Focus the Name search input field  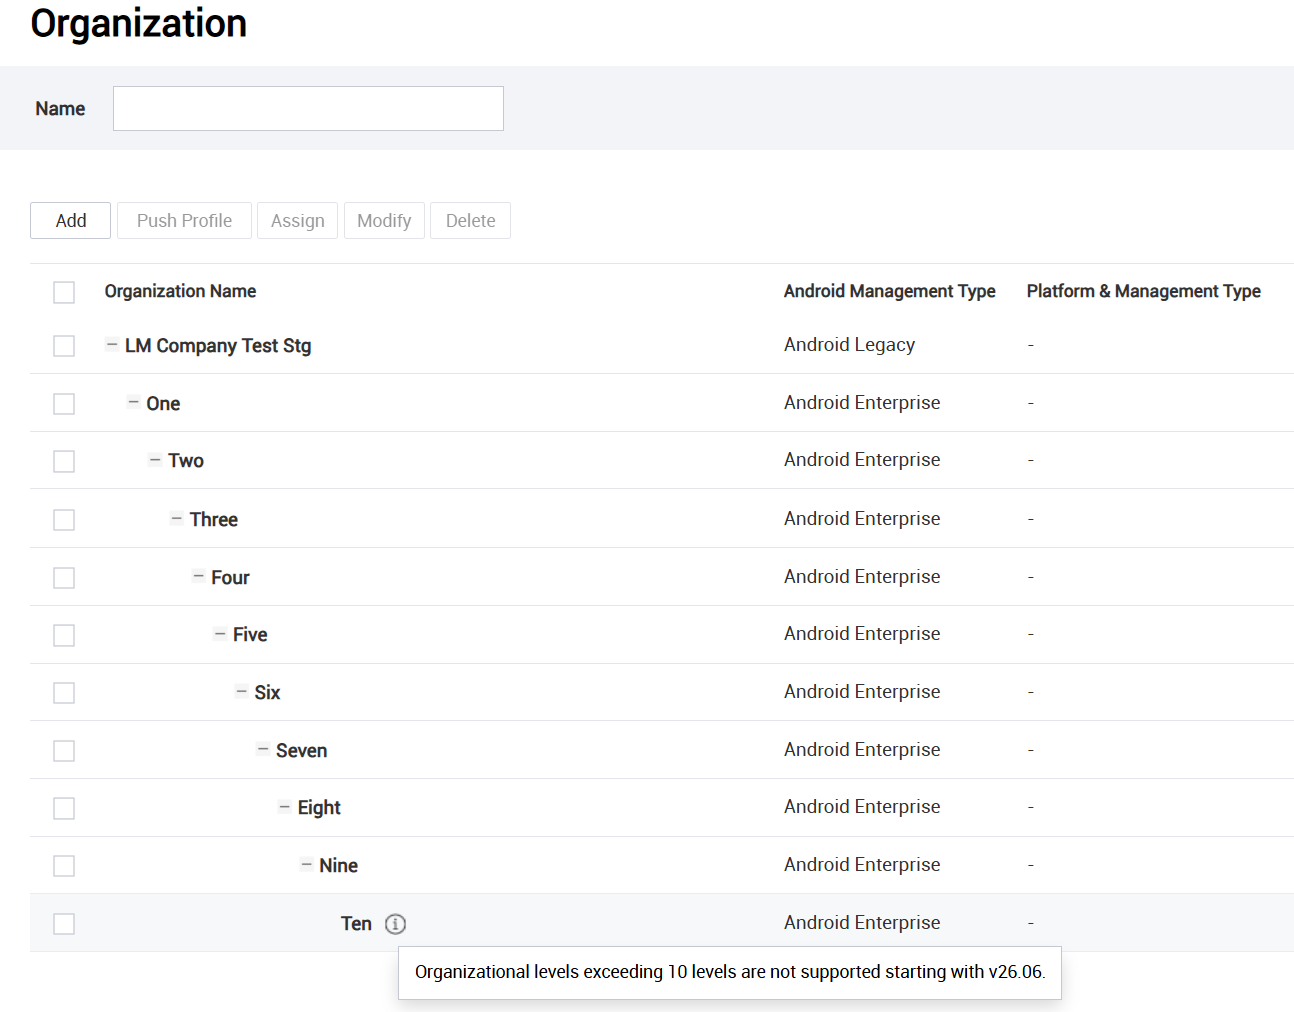point(308,108)
